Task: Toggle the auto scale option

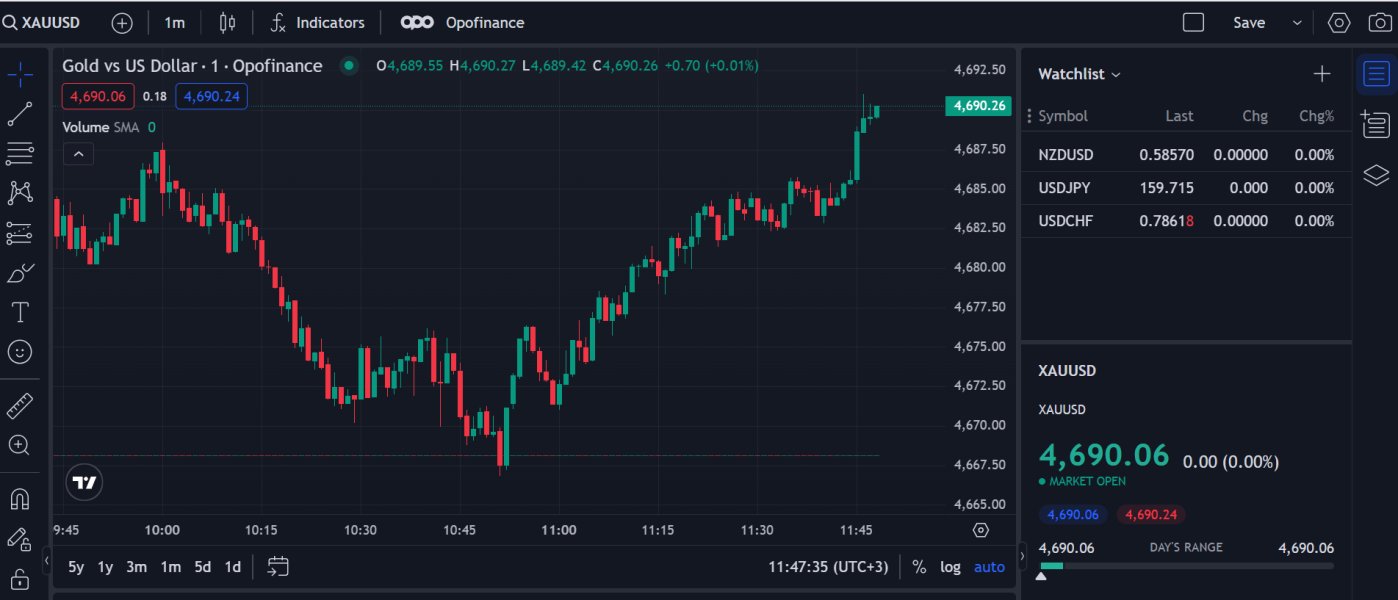Action: (989, 567)
